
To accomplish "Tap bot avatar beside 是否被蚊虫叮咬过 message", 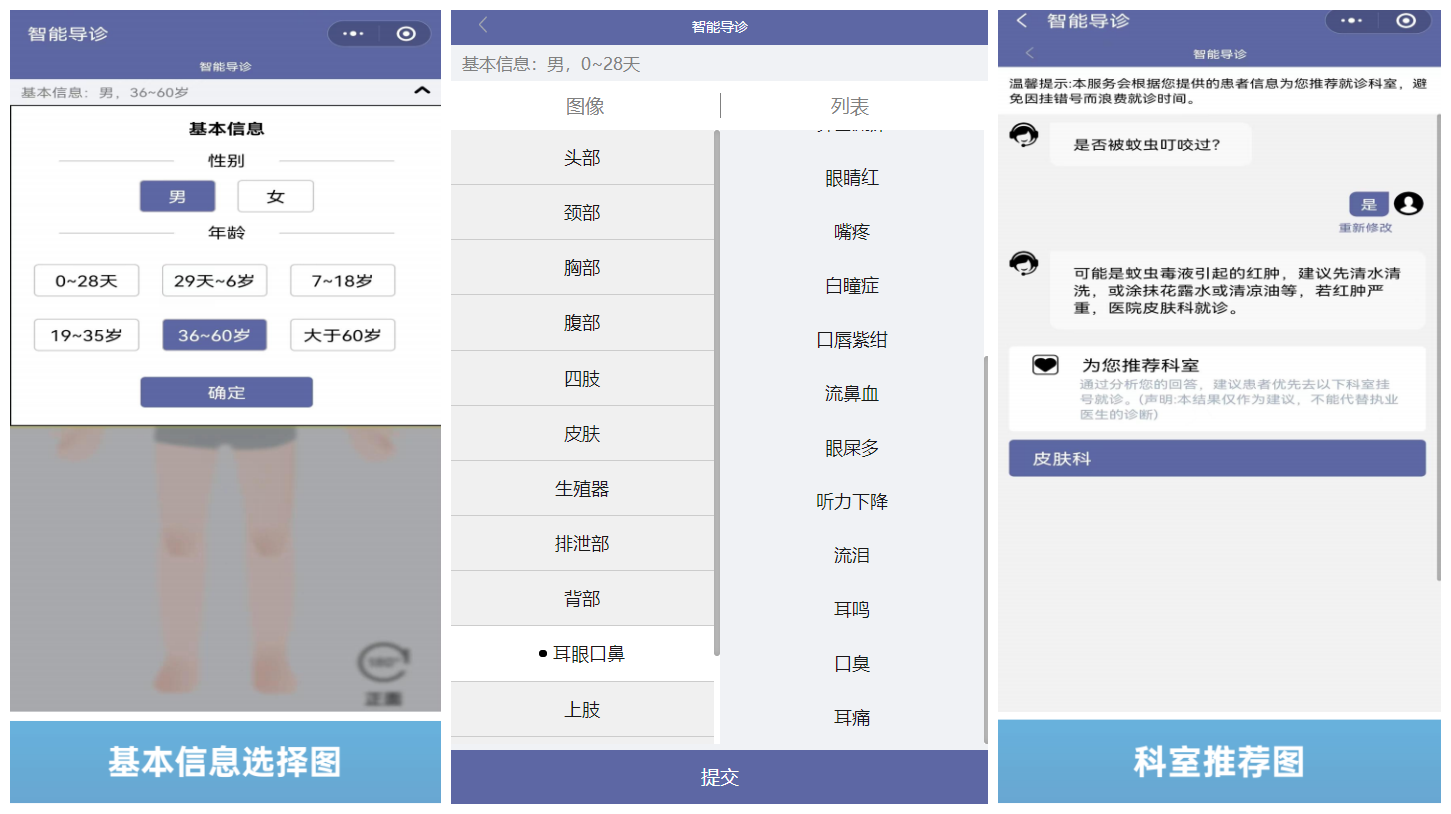I will tap(1023, 135).
